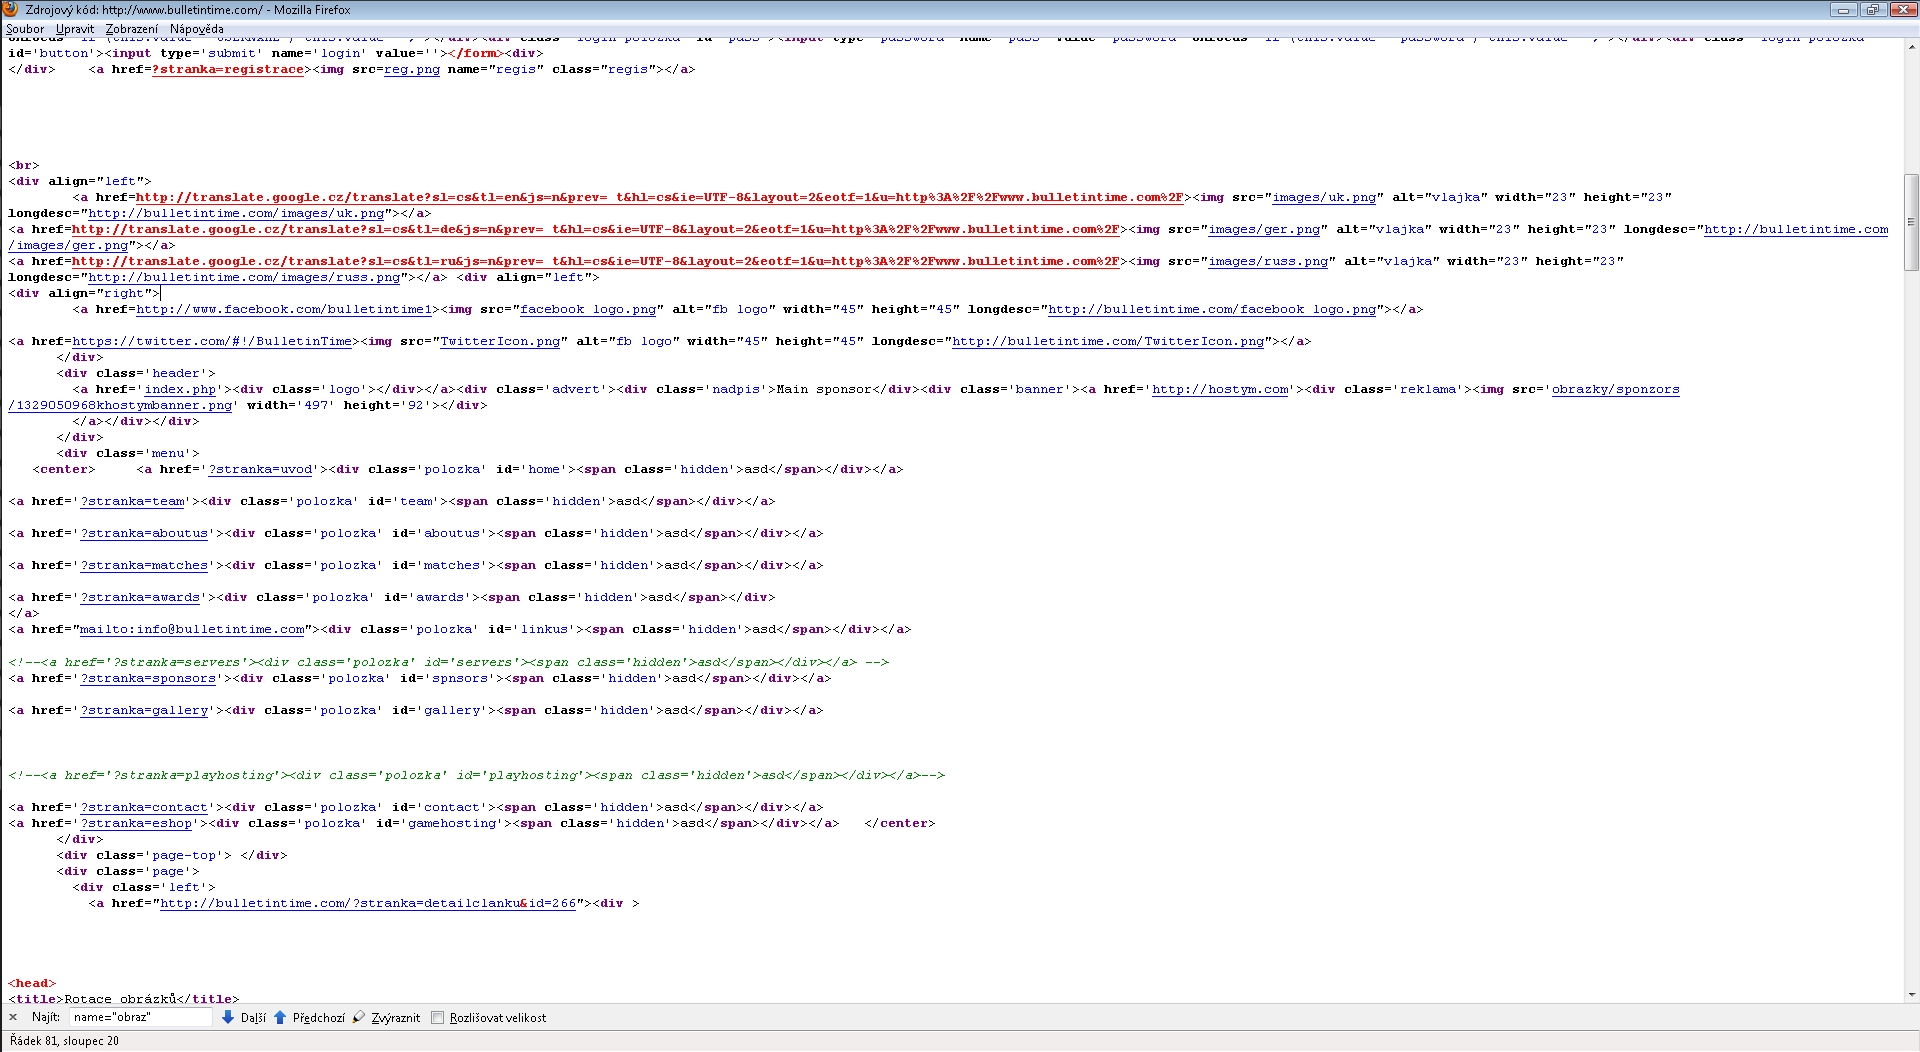1920x1052 pixels.
Task: Open the twitter.com BulletinTime link
Action: pos(212,341)
